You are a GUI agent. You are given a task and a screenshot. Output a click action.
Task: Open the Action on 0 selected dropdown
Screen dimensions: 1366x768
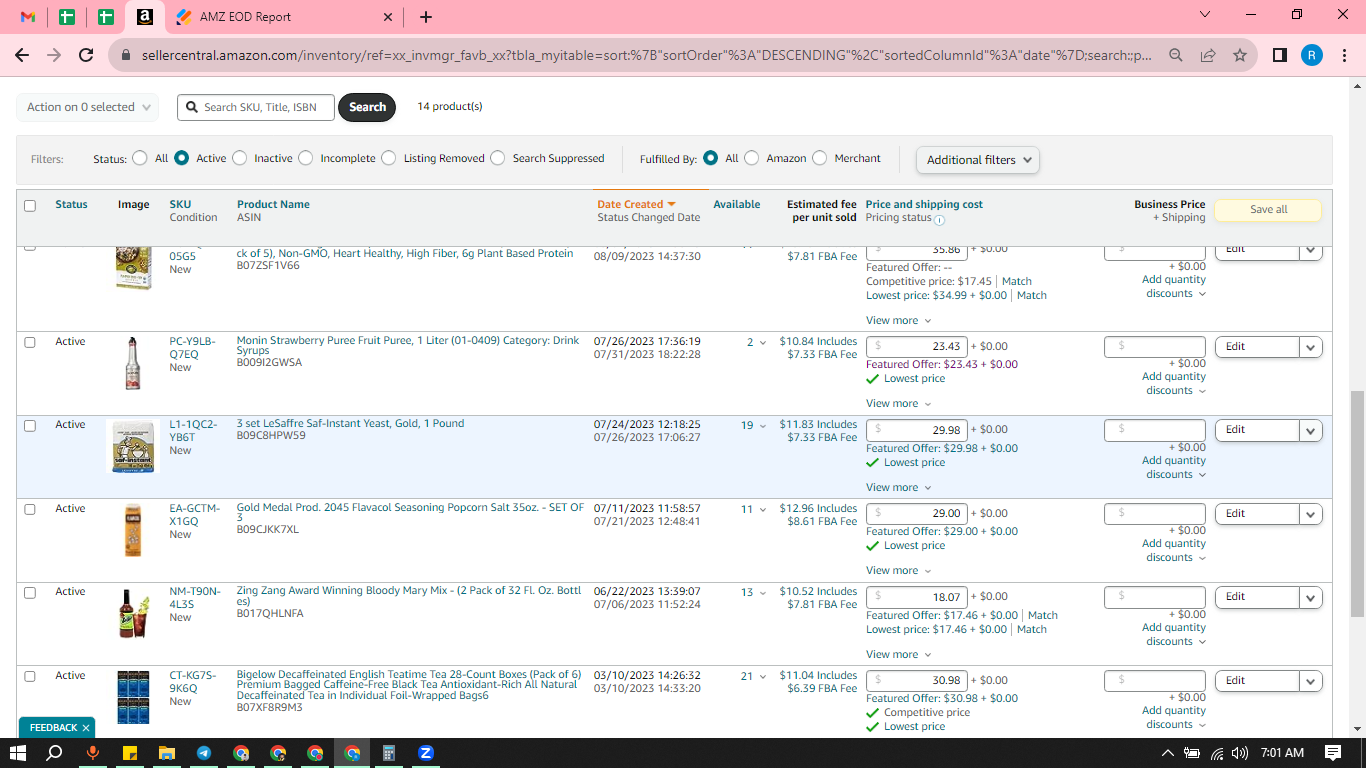click(x=88, y=107)
